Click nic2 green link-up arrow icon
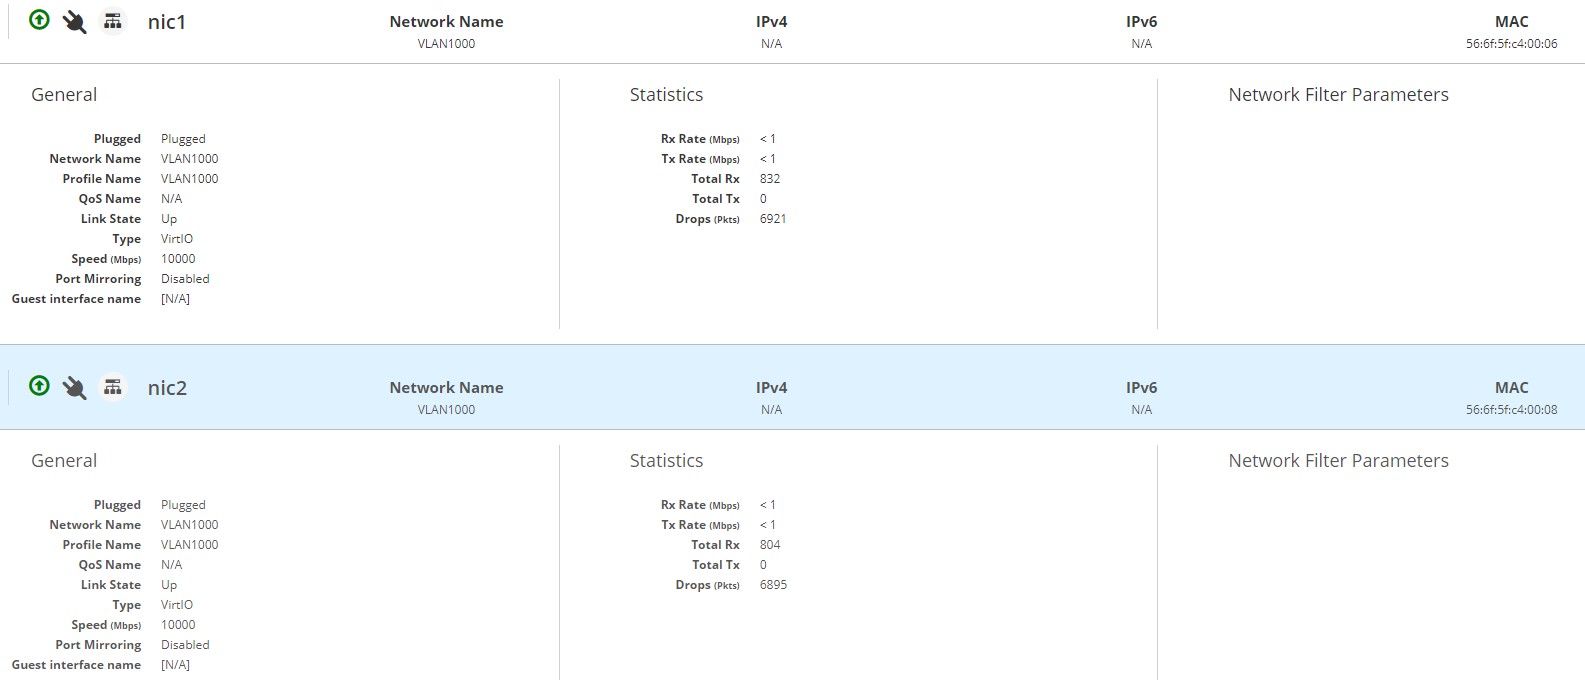Viewport: 1585px width, 680px height. coord(39,386)
